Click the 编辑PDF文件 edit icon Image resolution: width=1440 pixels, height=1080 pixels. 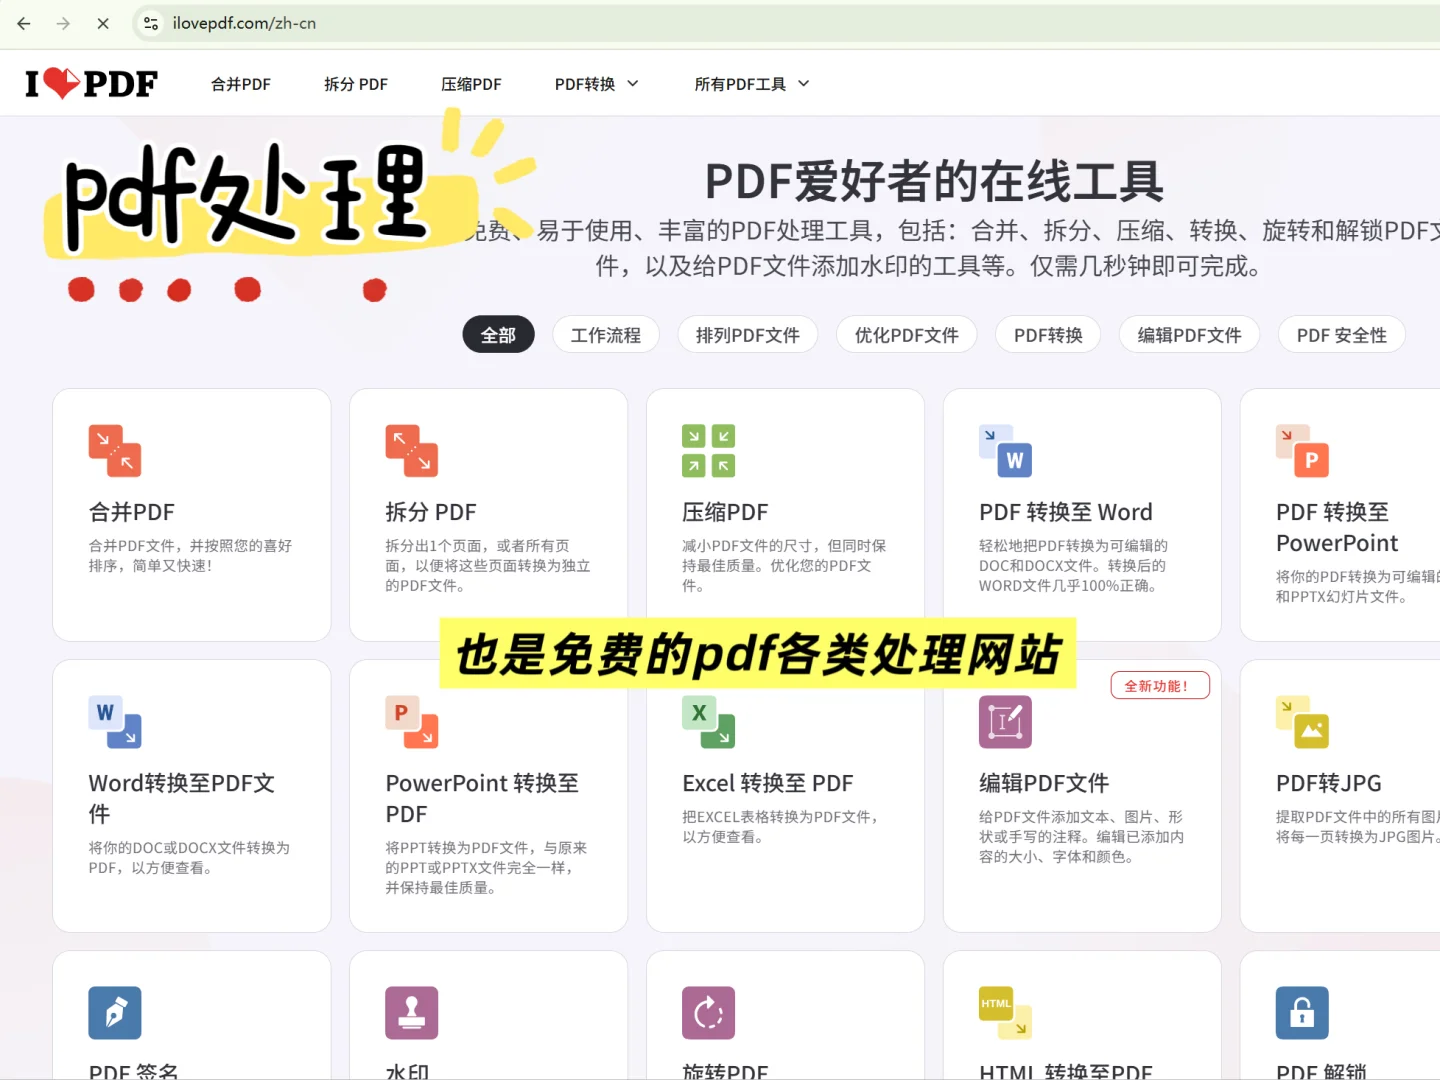(1006, 722)
